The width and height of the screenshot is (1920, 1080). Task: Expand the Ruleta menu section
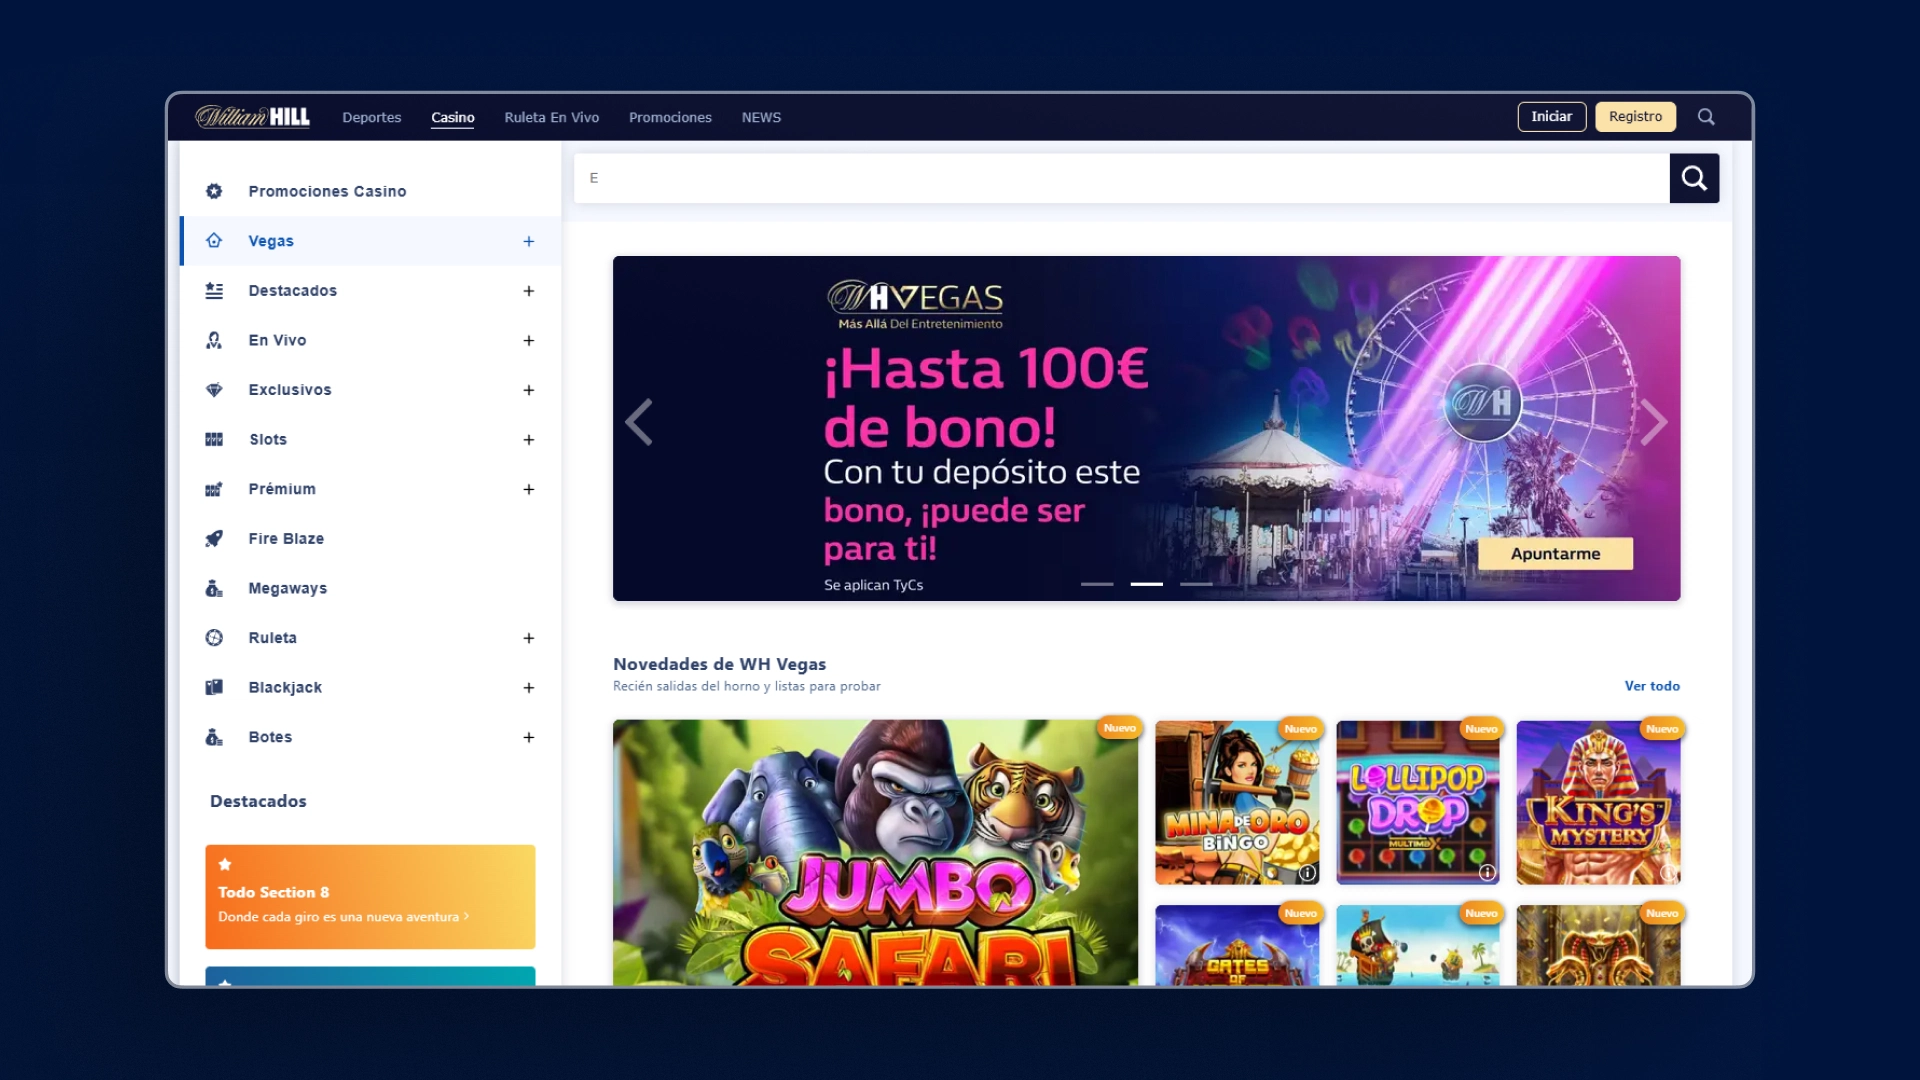point(529,638)
